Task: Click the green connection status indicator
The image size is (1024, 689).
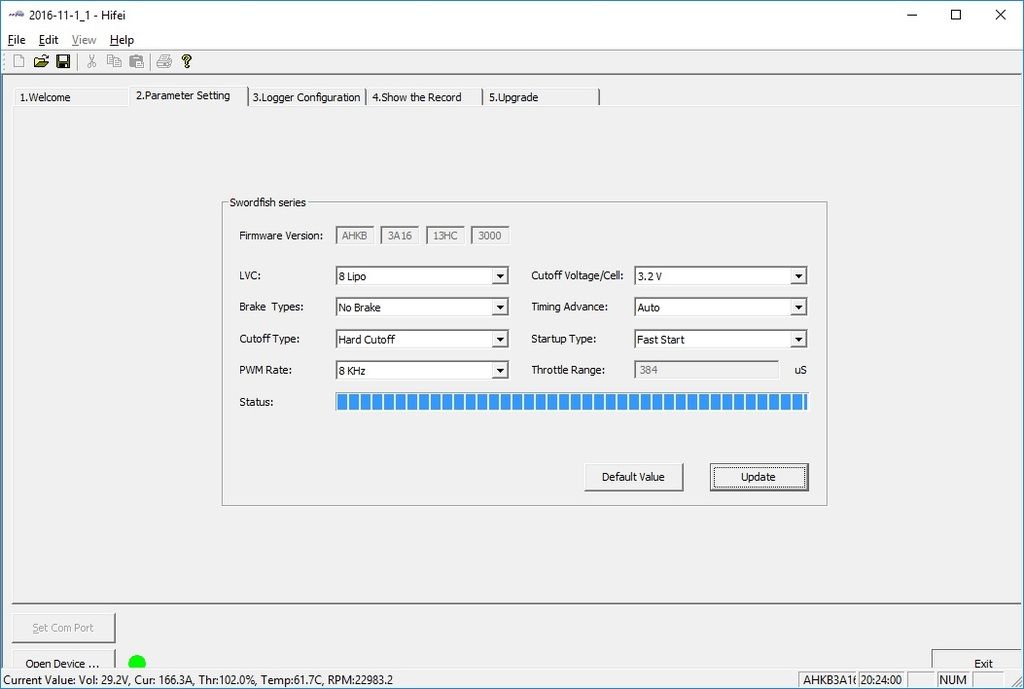Action: 137,662
